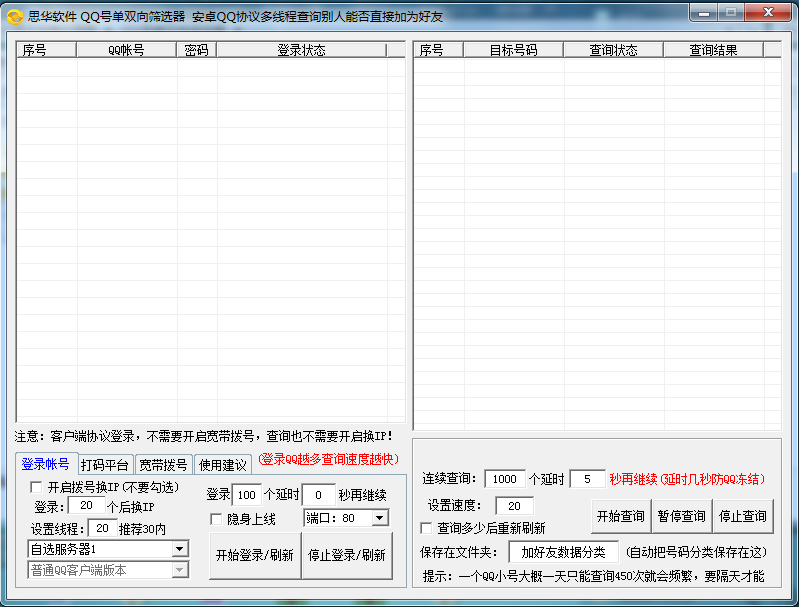
Task: Click the login 延时 0 秒 field
Action: [x=319, y=494]
